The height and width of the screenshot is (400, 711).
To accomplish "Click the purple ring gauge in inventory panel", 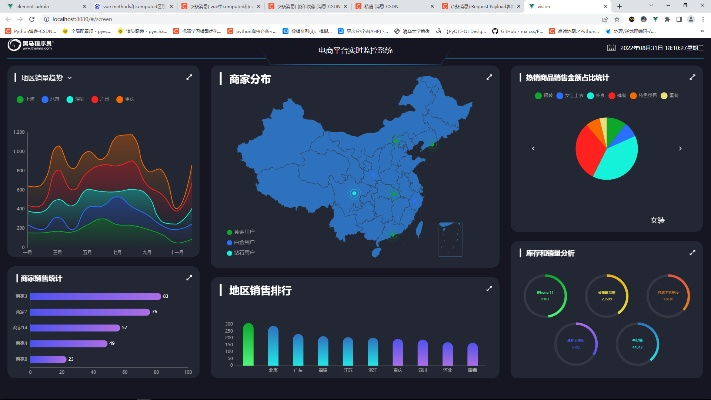I will pyautogui.click(x=576, y=344).
